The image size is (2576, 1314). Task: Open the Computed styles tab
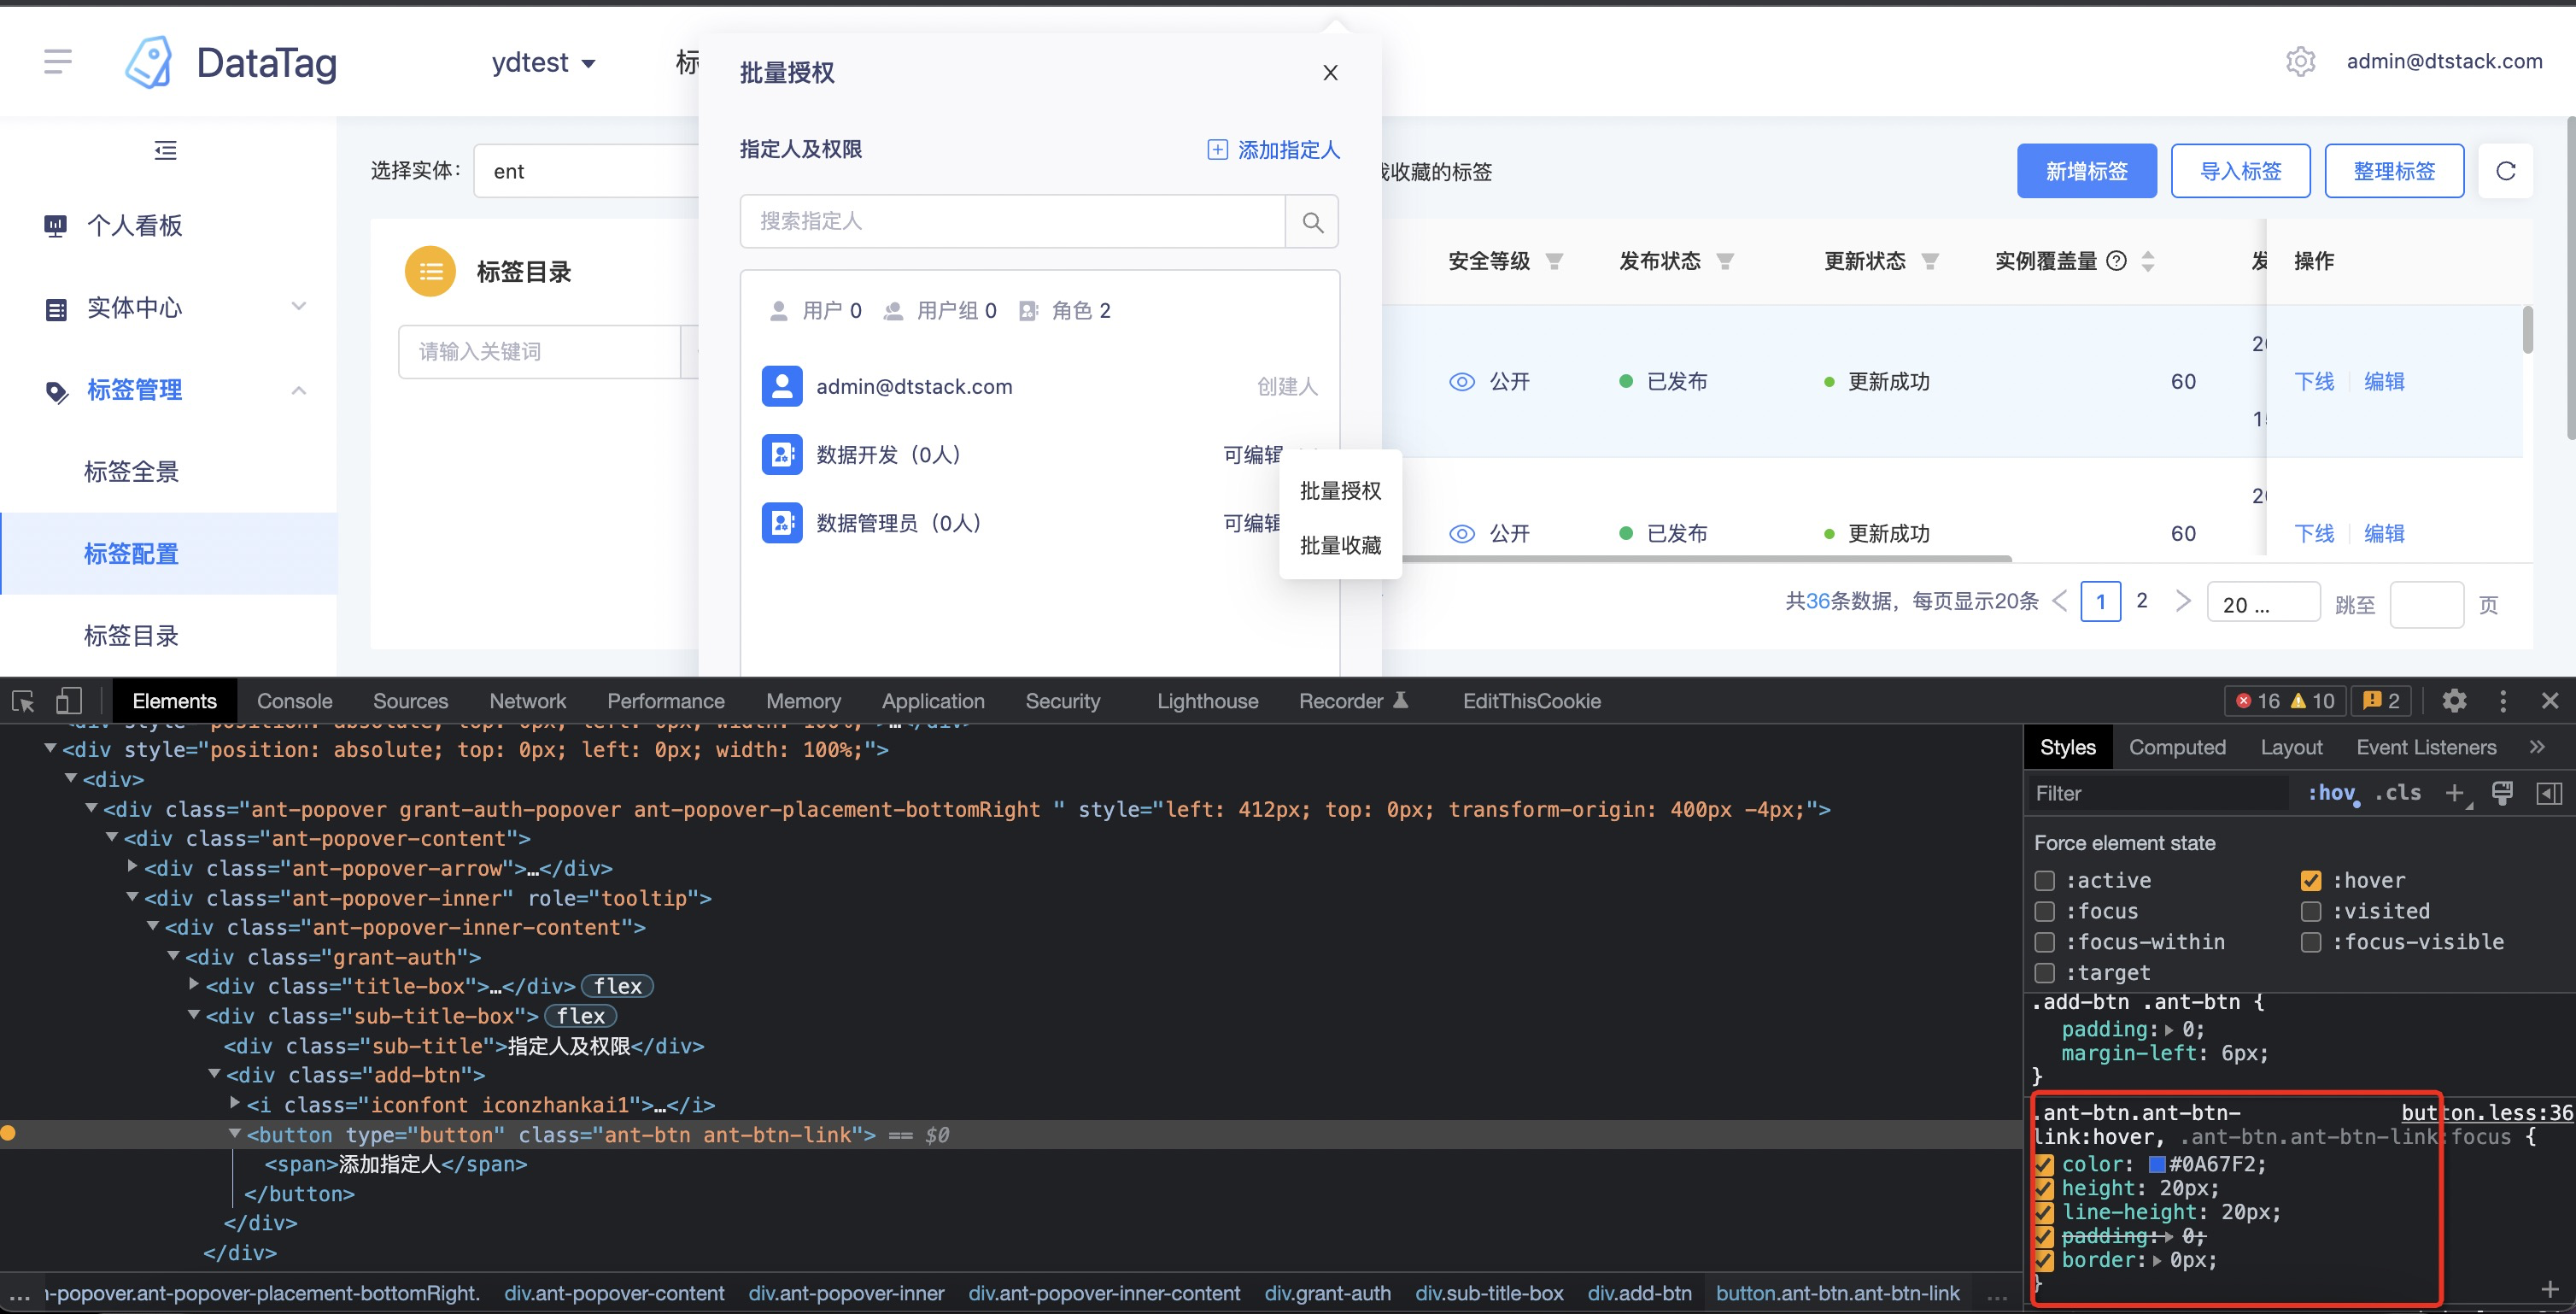[x=2177, y=747]
